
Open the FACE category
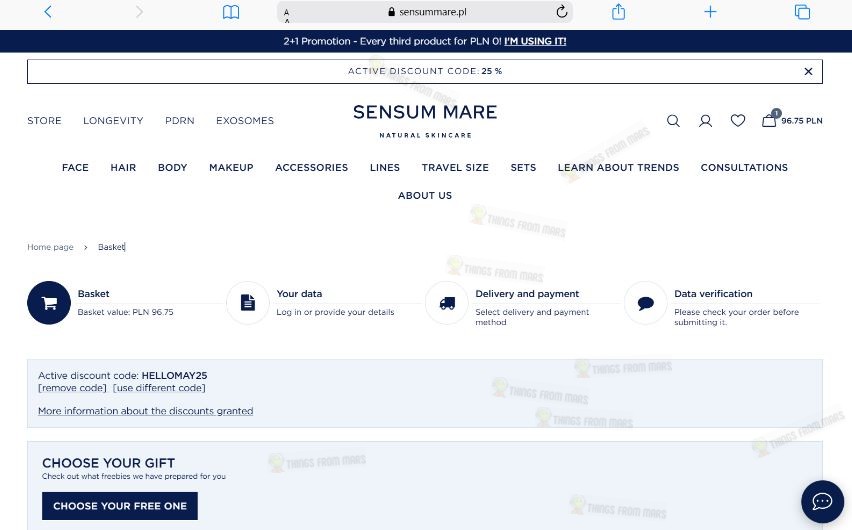pos(75,167)
